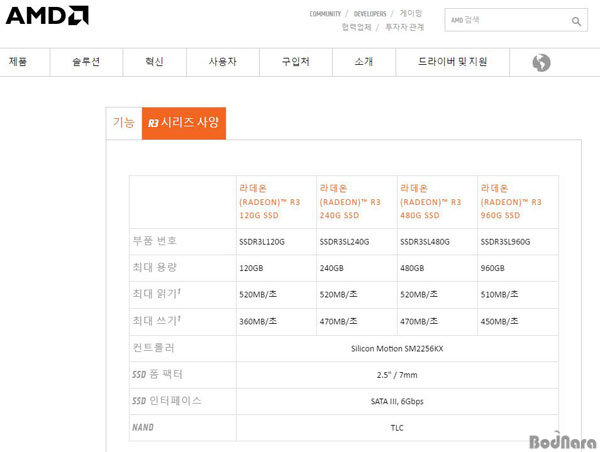Open the globe region selector icon

(x=541, y=63)
